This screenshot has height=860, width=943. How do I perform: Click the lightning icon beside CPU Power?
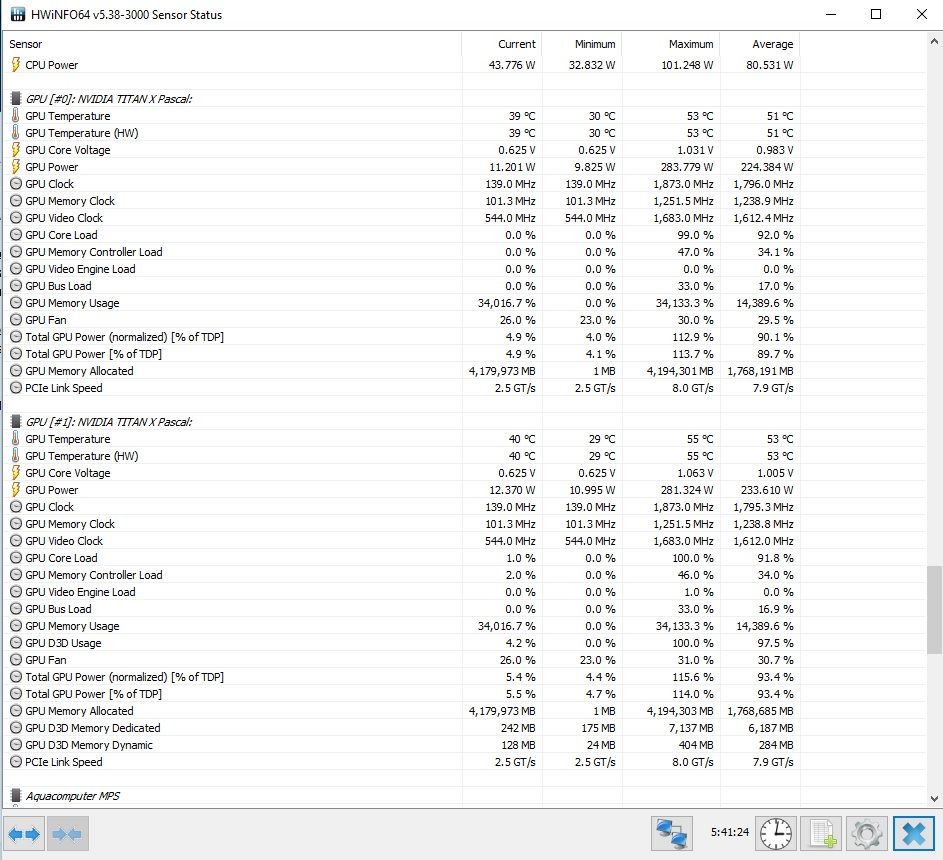point(16,65)
